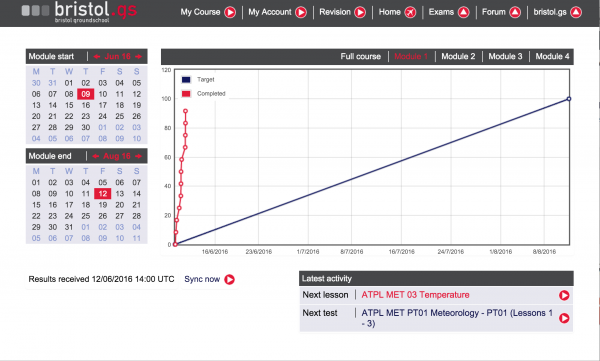Click the Next lesson label

(325, 295)
